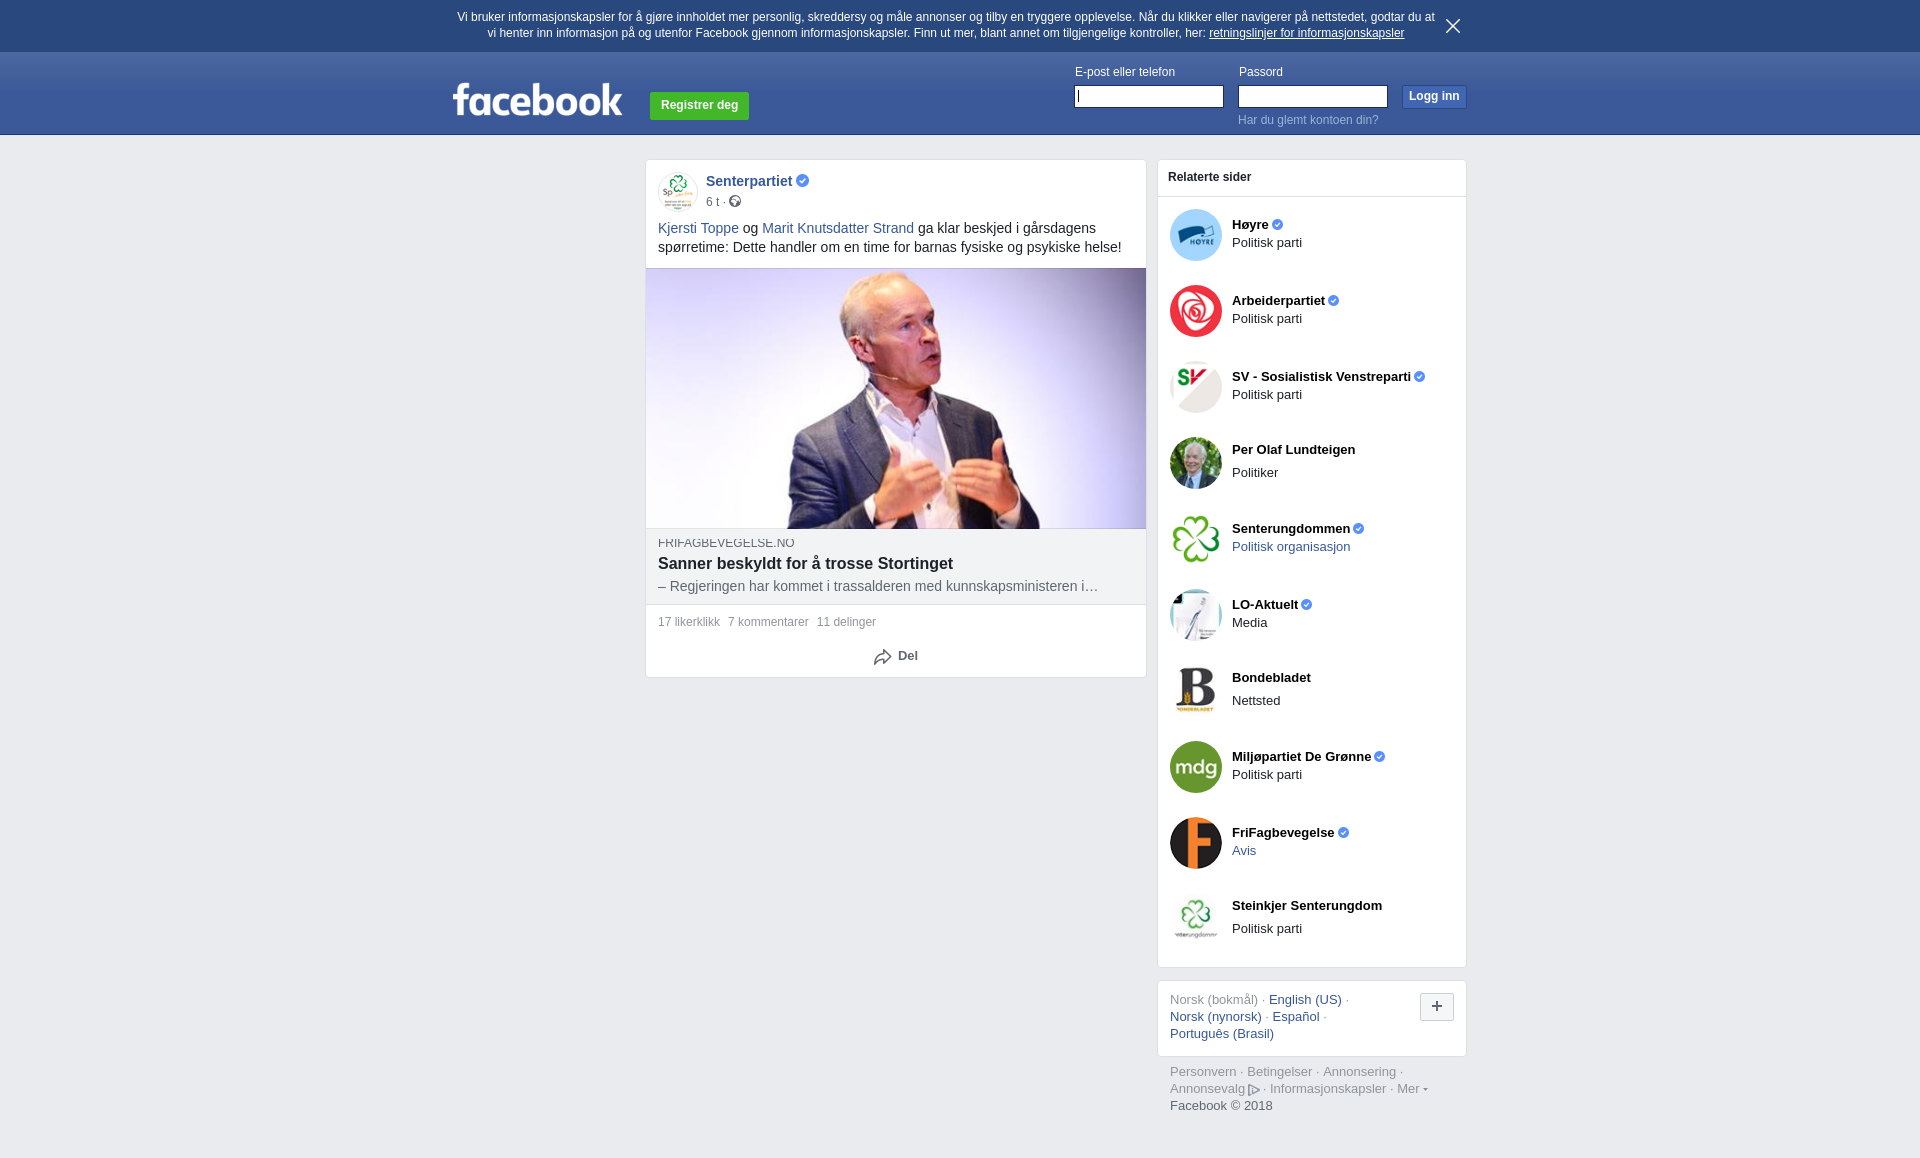Click the Passord input field

[x=1313, y=97]
